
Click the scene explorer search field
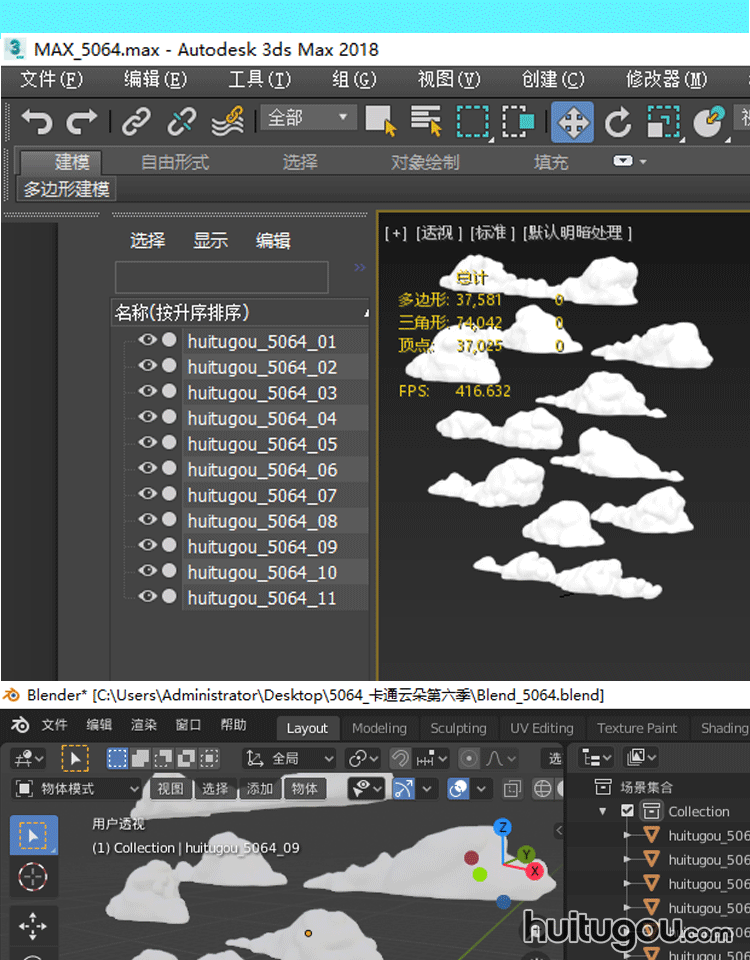(x=221, y=277)
